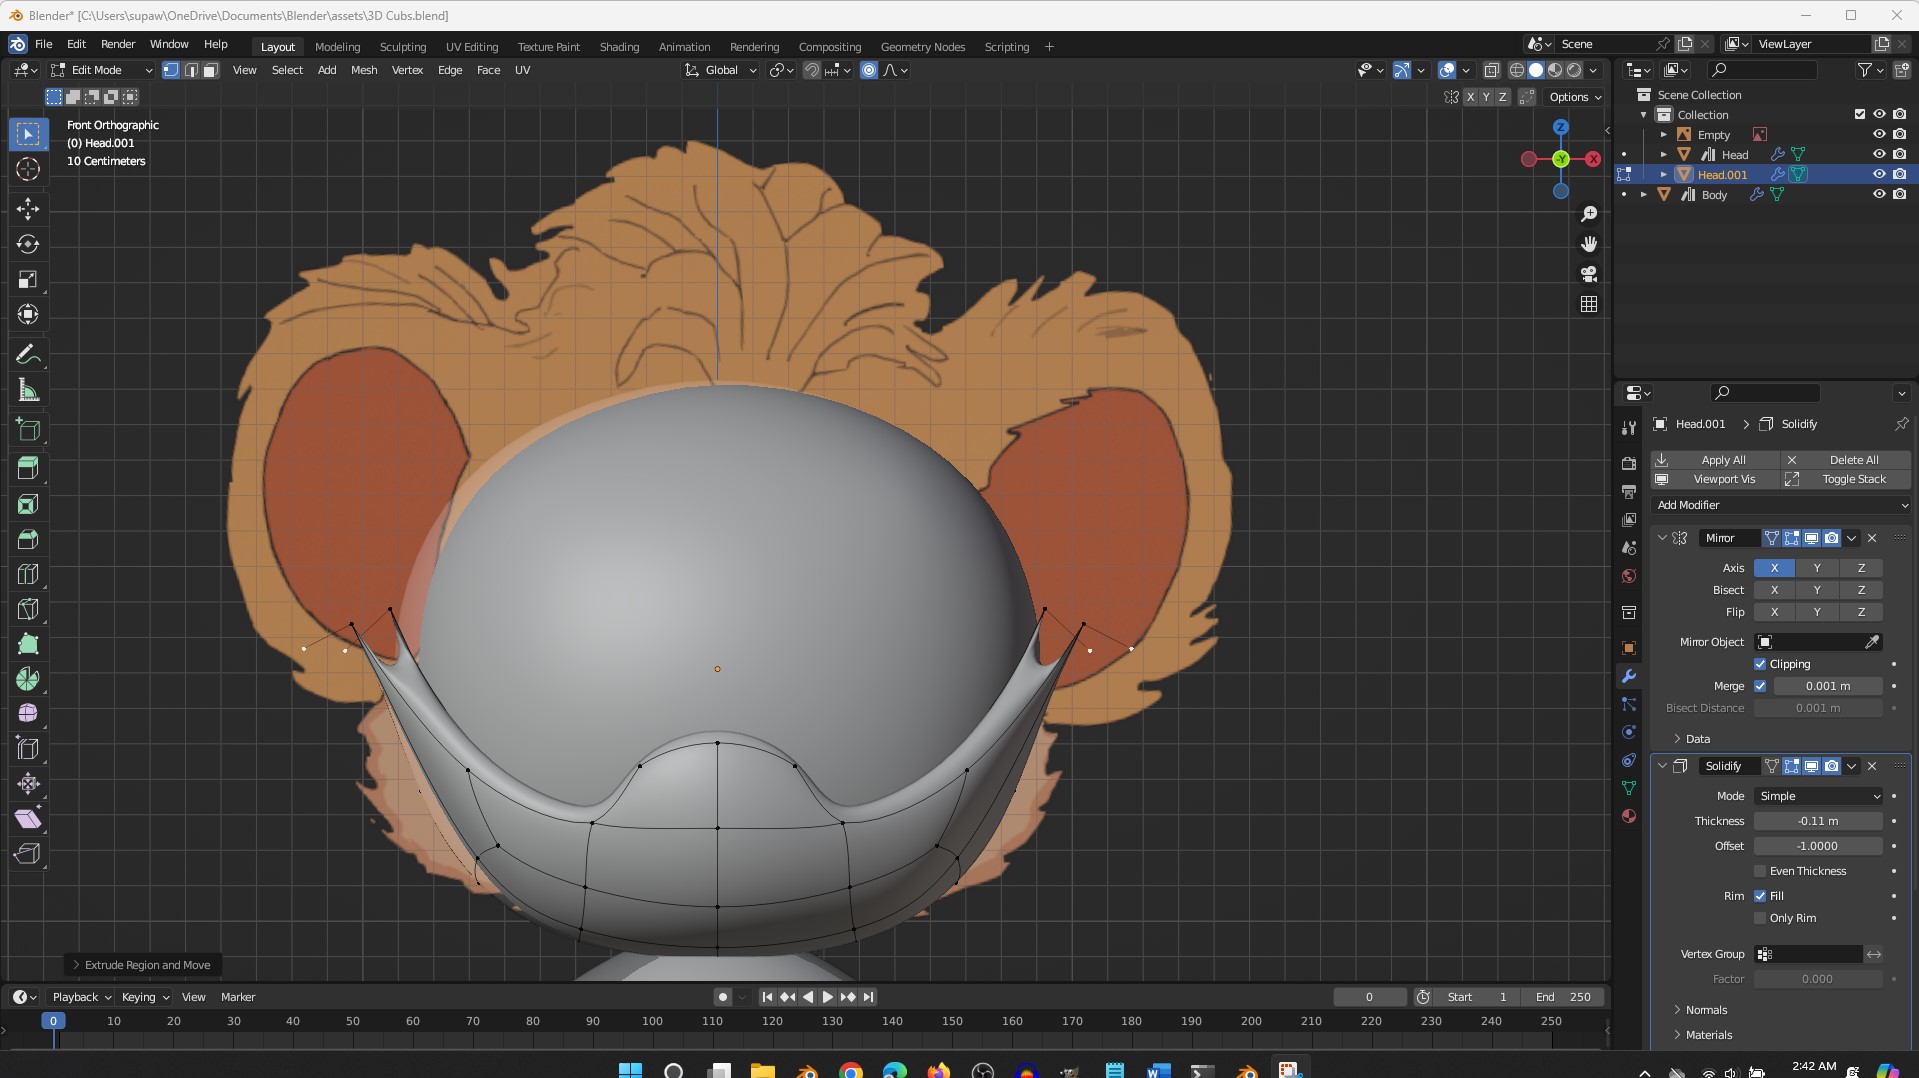Open the Vertex menu
1919x1078 pixels.
407,70
